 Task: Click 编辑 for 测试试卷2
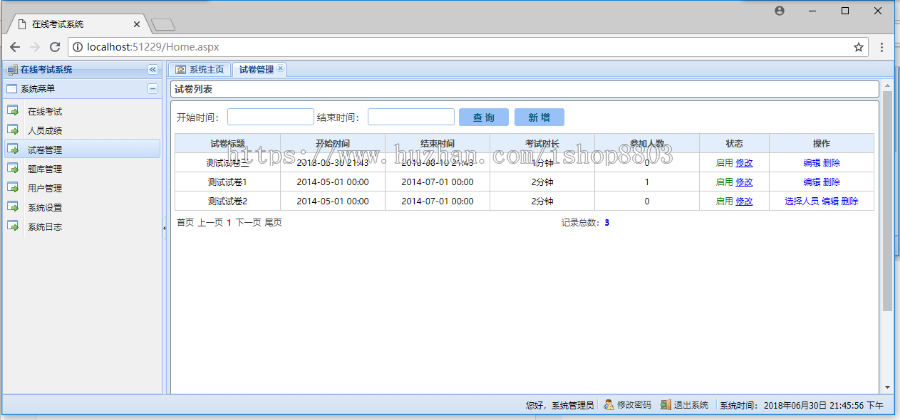[830, 201]
